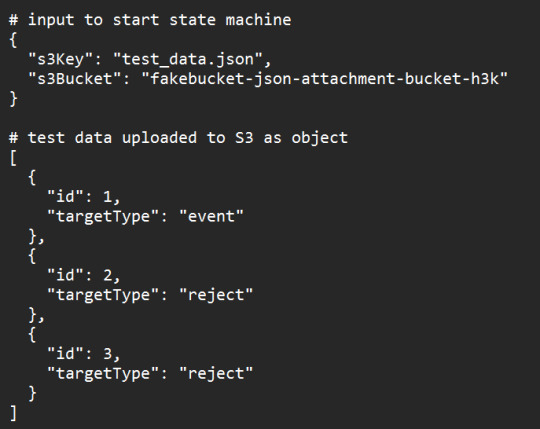
Task: Select the "s3Key" property name
Action: 61,59
